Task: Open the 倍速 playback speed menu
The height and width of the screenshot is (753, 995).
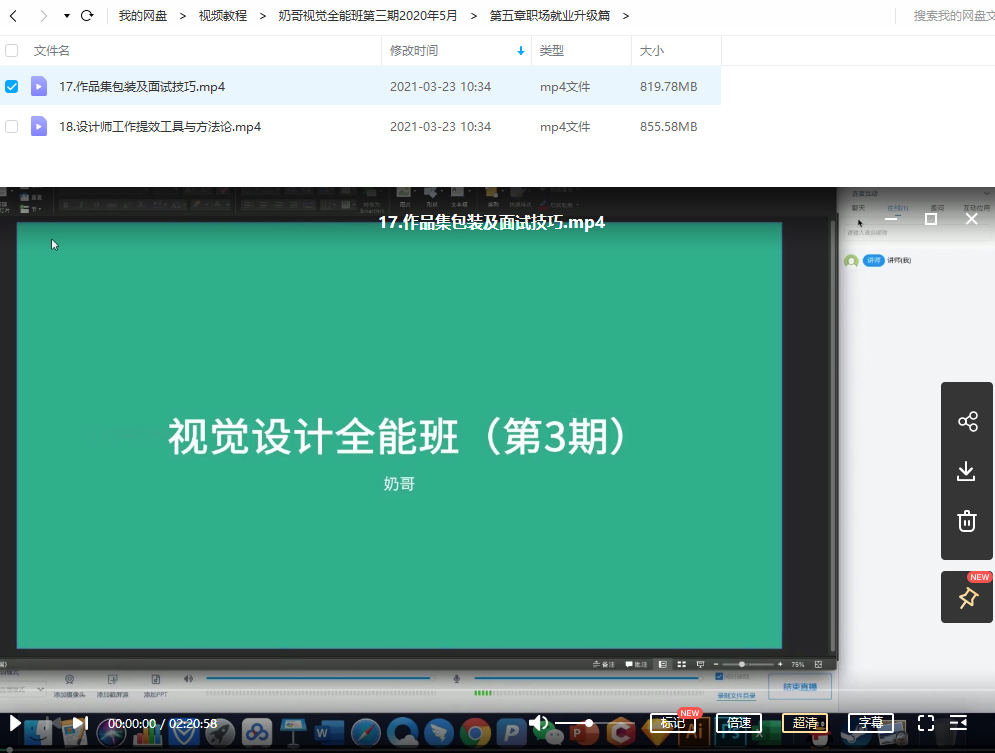Action: [739, 723]
